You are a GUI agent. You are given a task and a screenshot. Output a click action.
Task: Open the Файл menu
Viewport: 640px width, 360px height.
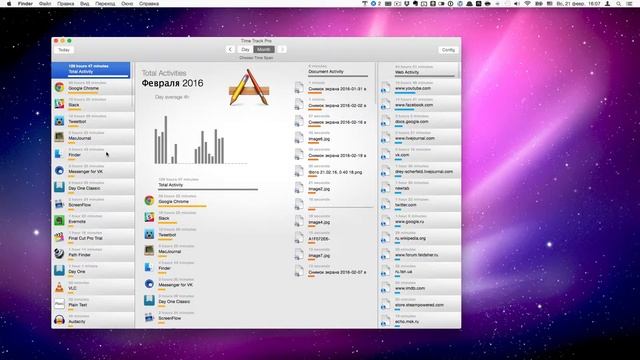tap(45, 4)
